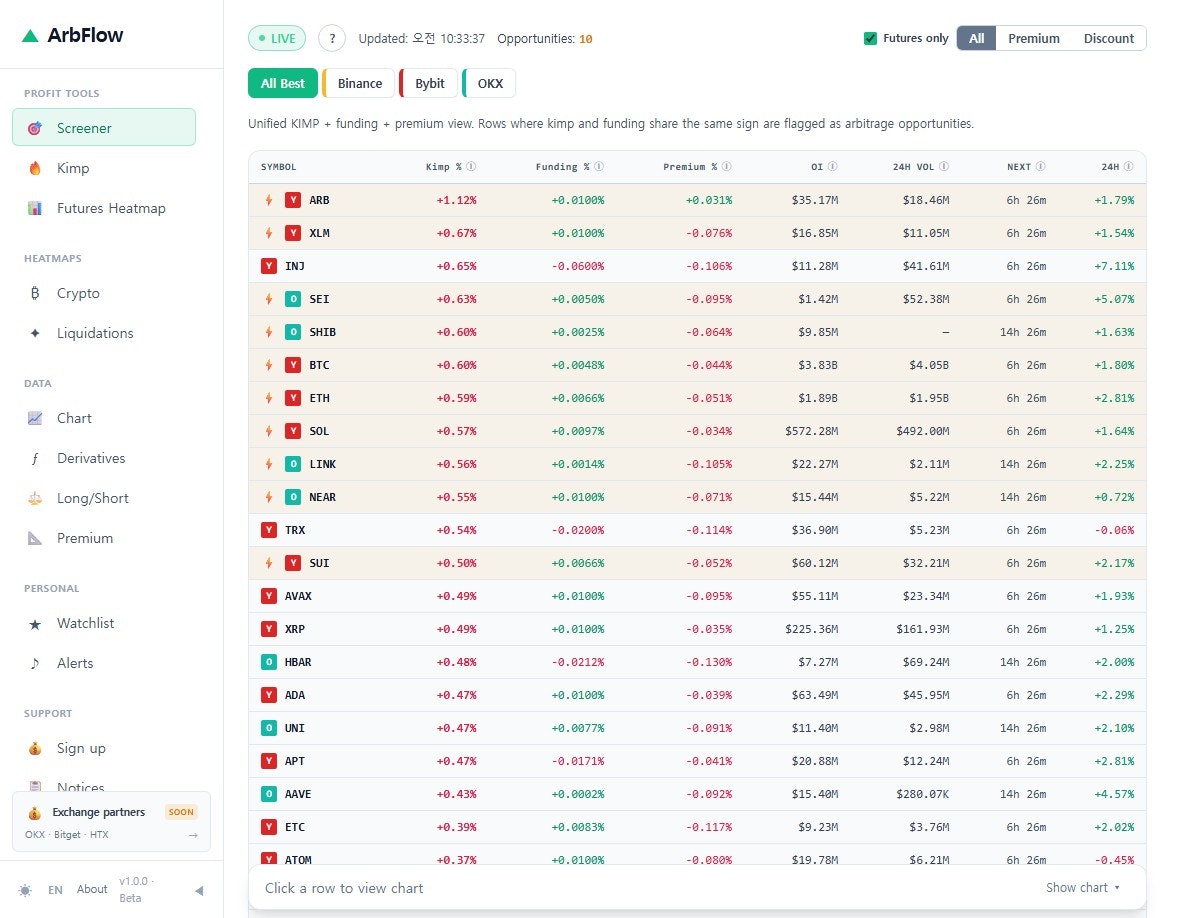This screenshot has height=918, width=1186.
Task: Open Watchlist in the sidebar
Action: point(104,623)
